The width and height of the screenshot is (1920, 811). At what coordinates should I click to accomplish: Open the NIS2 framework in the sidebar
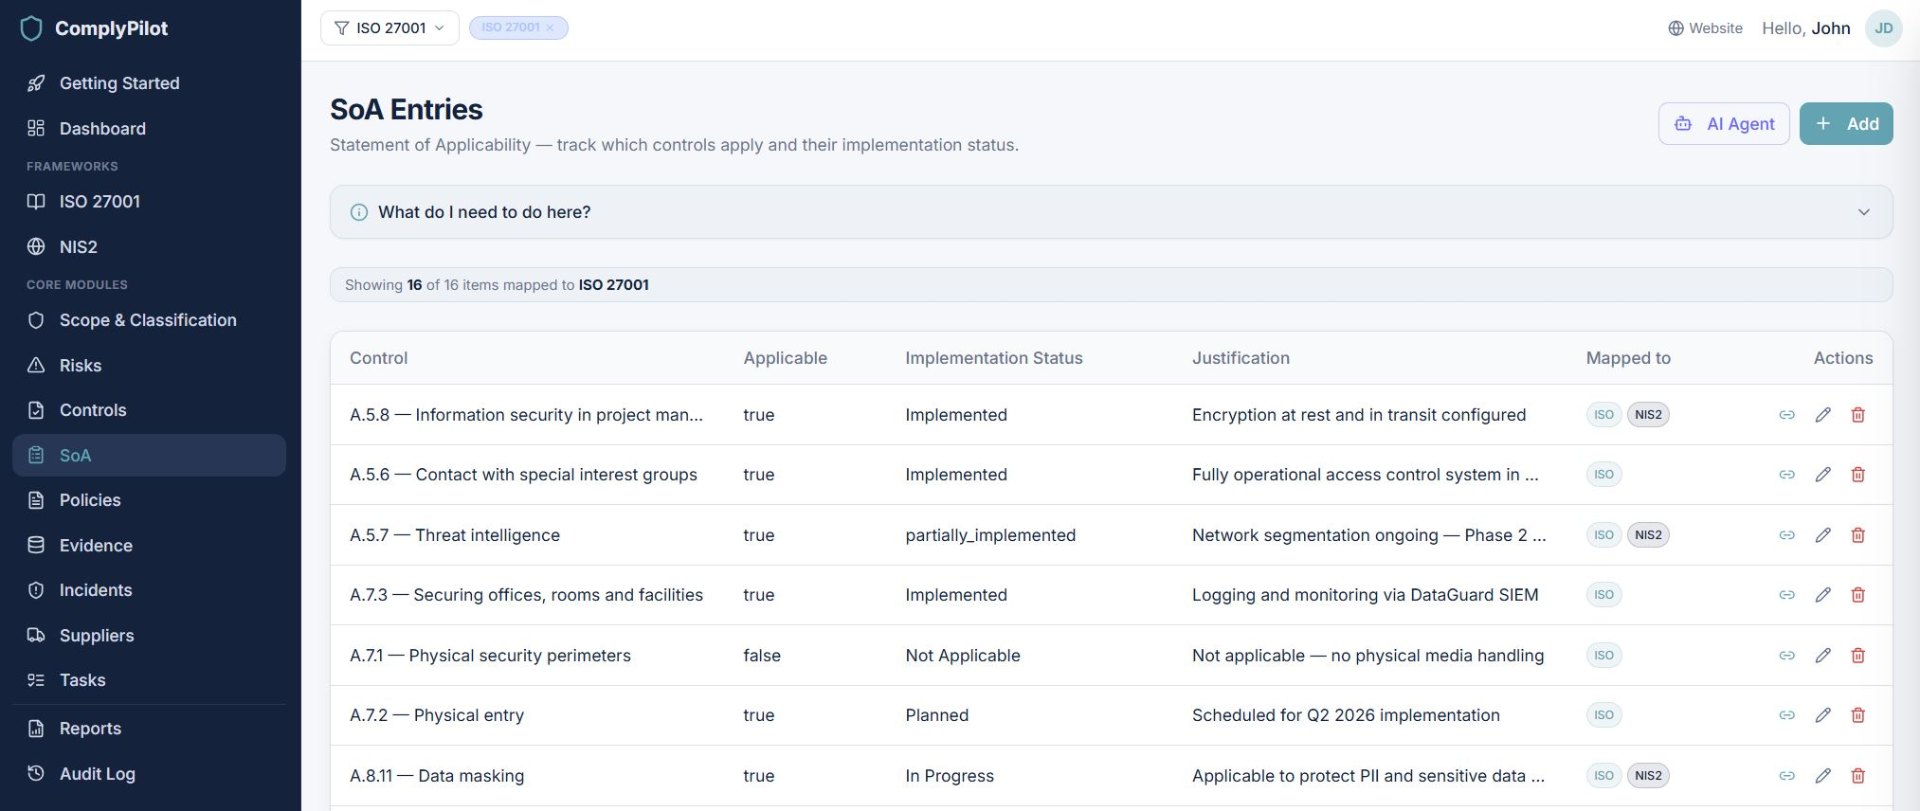149,247
